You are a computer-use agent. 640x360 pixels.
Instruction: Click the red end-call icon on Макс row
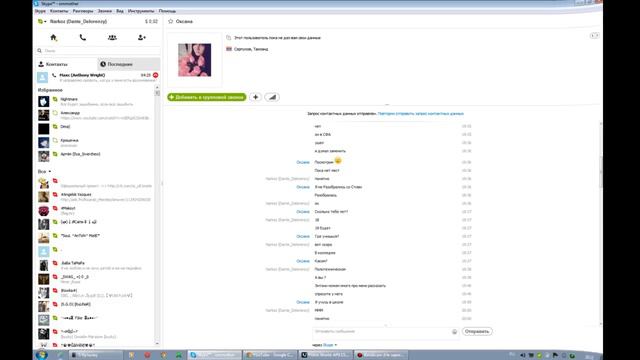click(156, 75)
